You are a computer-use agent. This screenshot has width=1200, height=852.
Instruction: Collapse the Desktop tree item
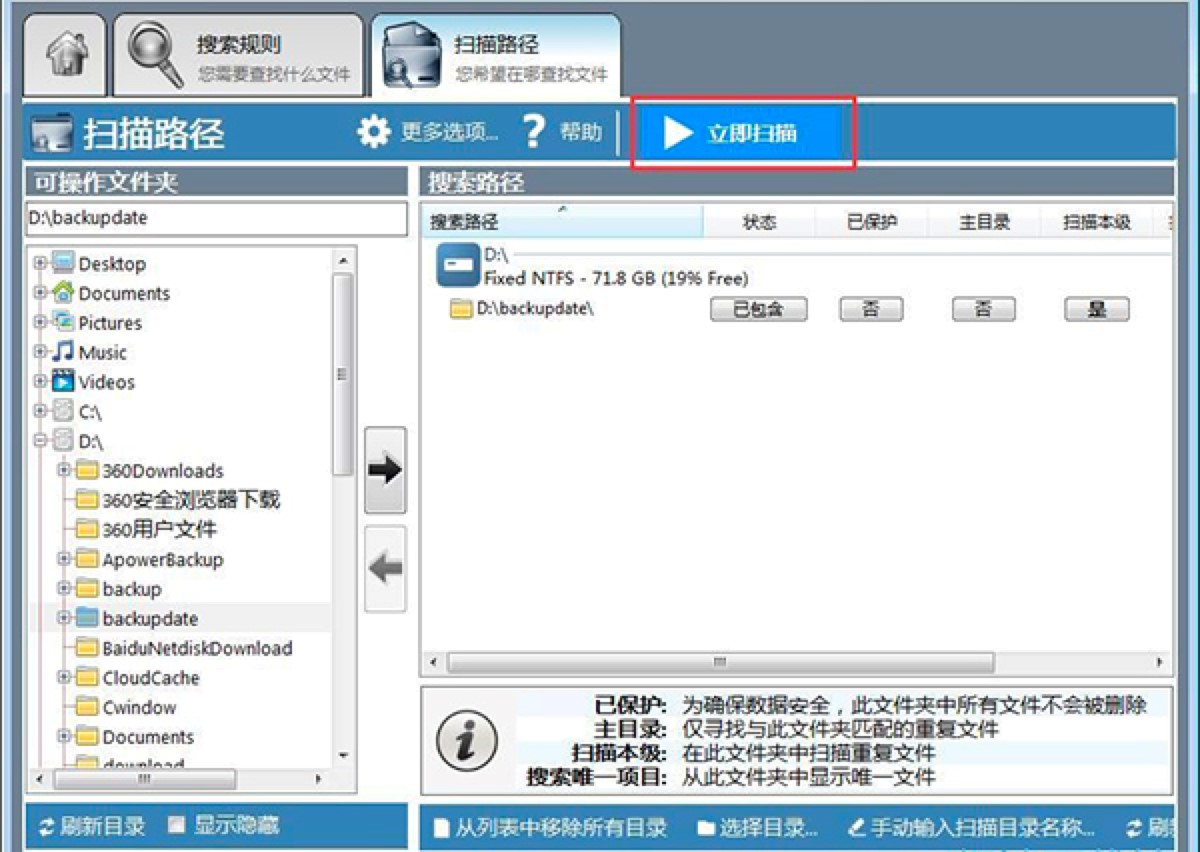38,263
